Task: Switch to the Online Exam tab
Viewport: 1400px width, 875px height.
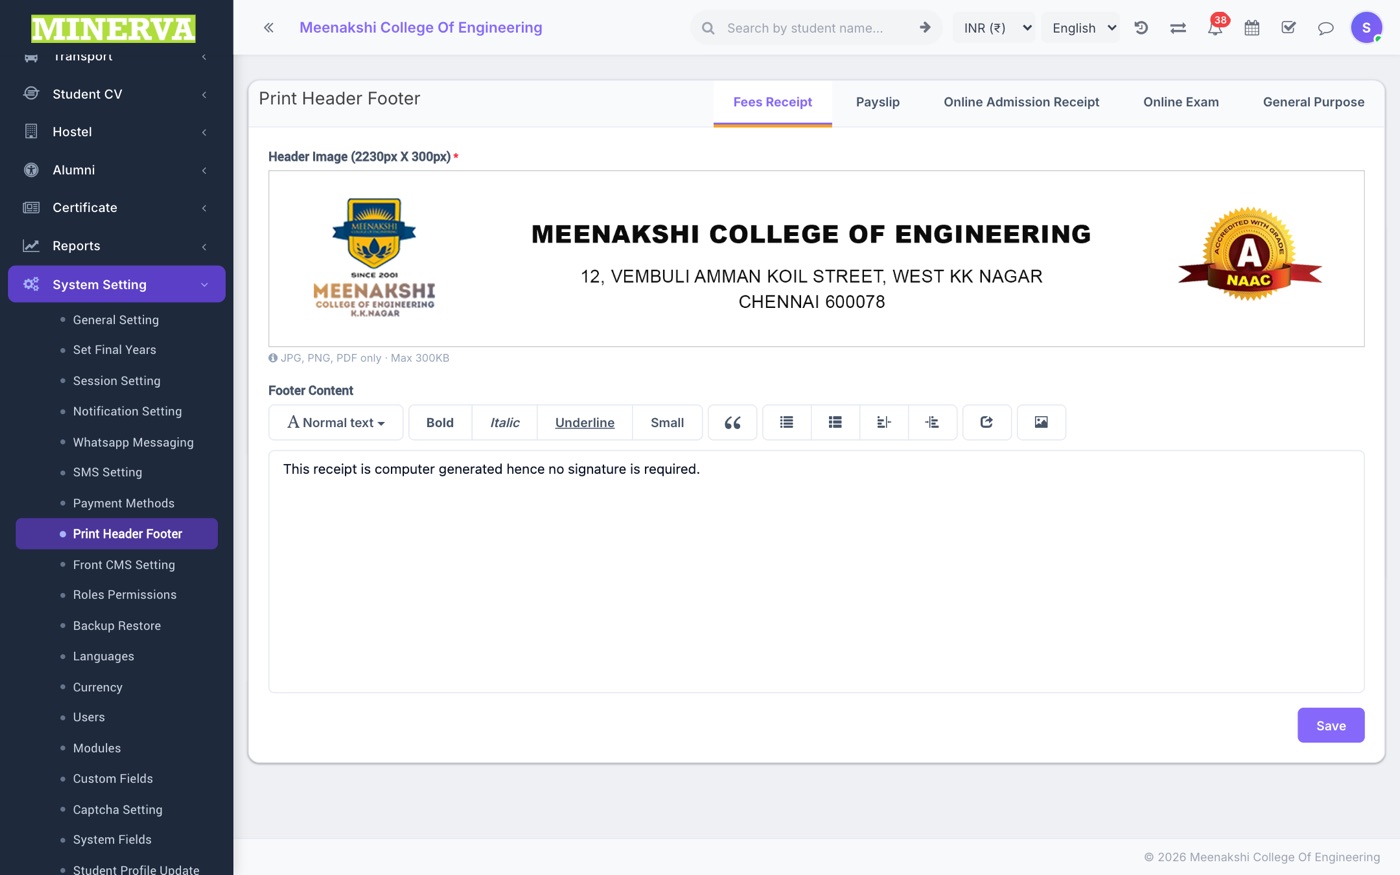Action: (1181, 102)
